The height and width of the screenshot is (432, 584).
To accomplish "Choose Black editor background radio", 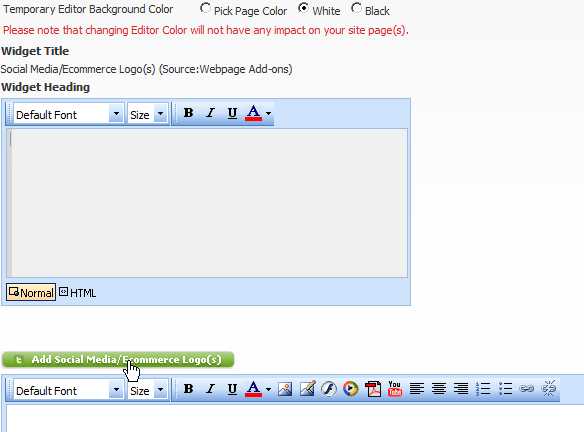I will pyautogui.click(x=356, y=8).
